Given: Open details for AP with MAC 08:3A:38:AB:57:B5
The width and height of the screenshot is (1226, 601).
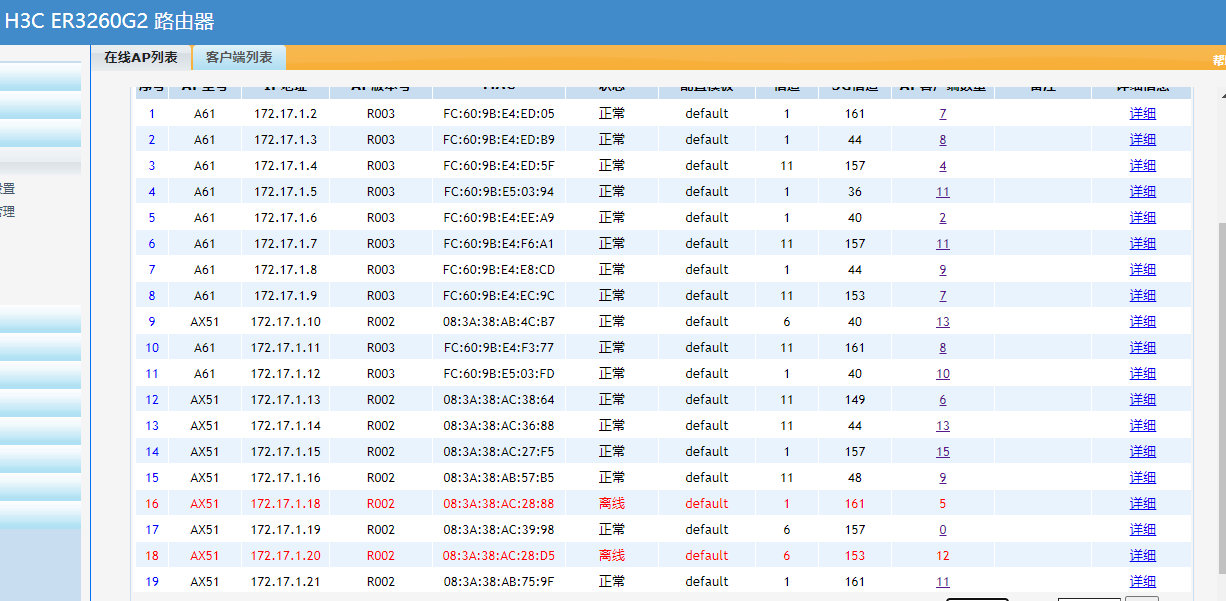Looking at the screenshot, I should tap(1142, 478).
